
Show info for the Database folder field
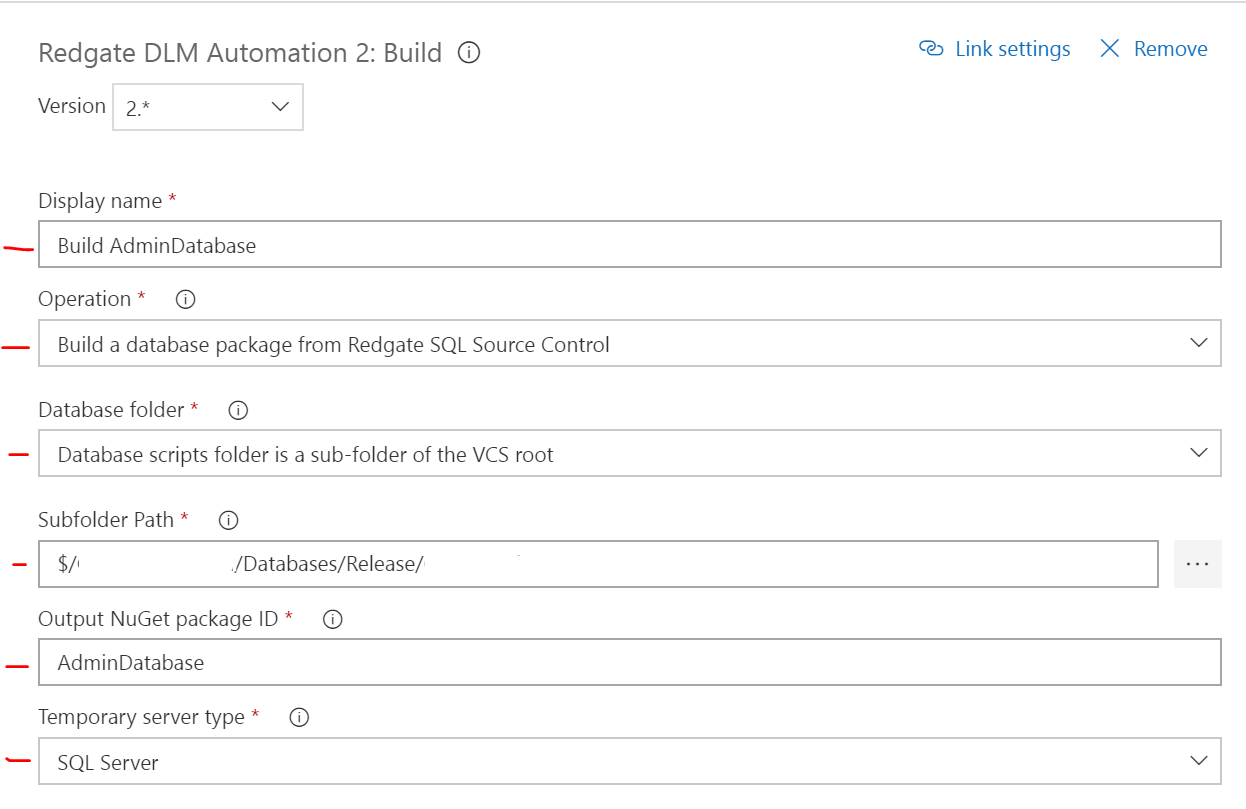point(238,410)
